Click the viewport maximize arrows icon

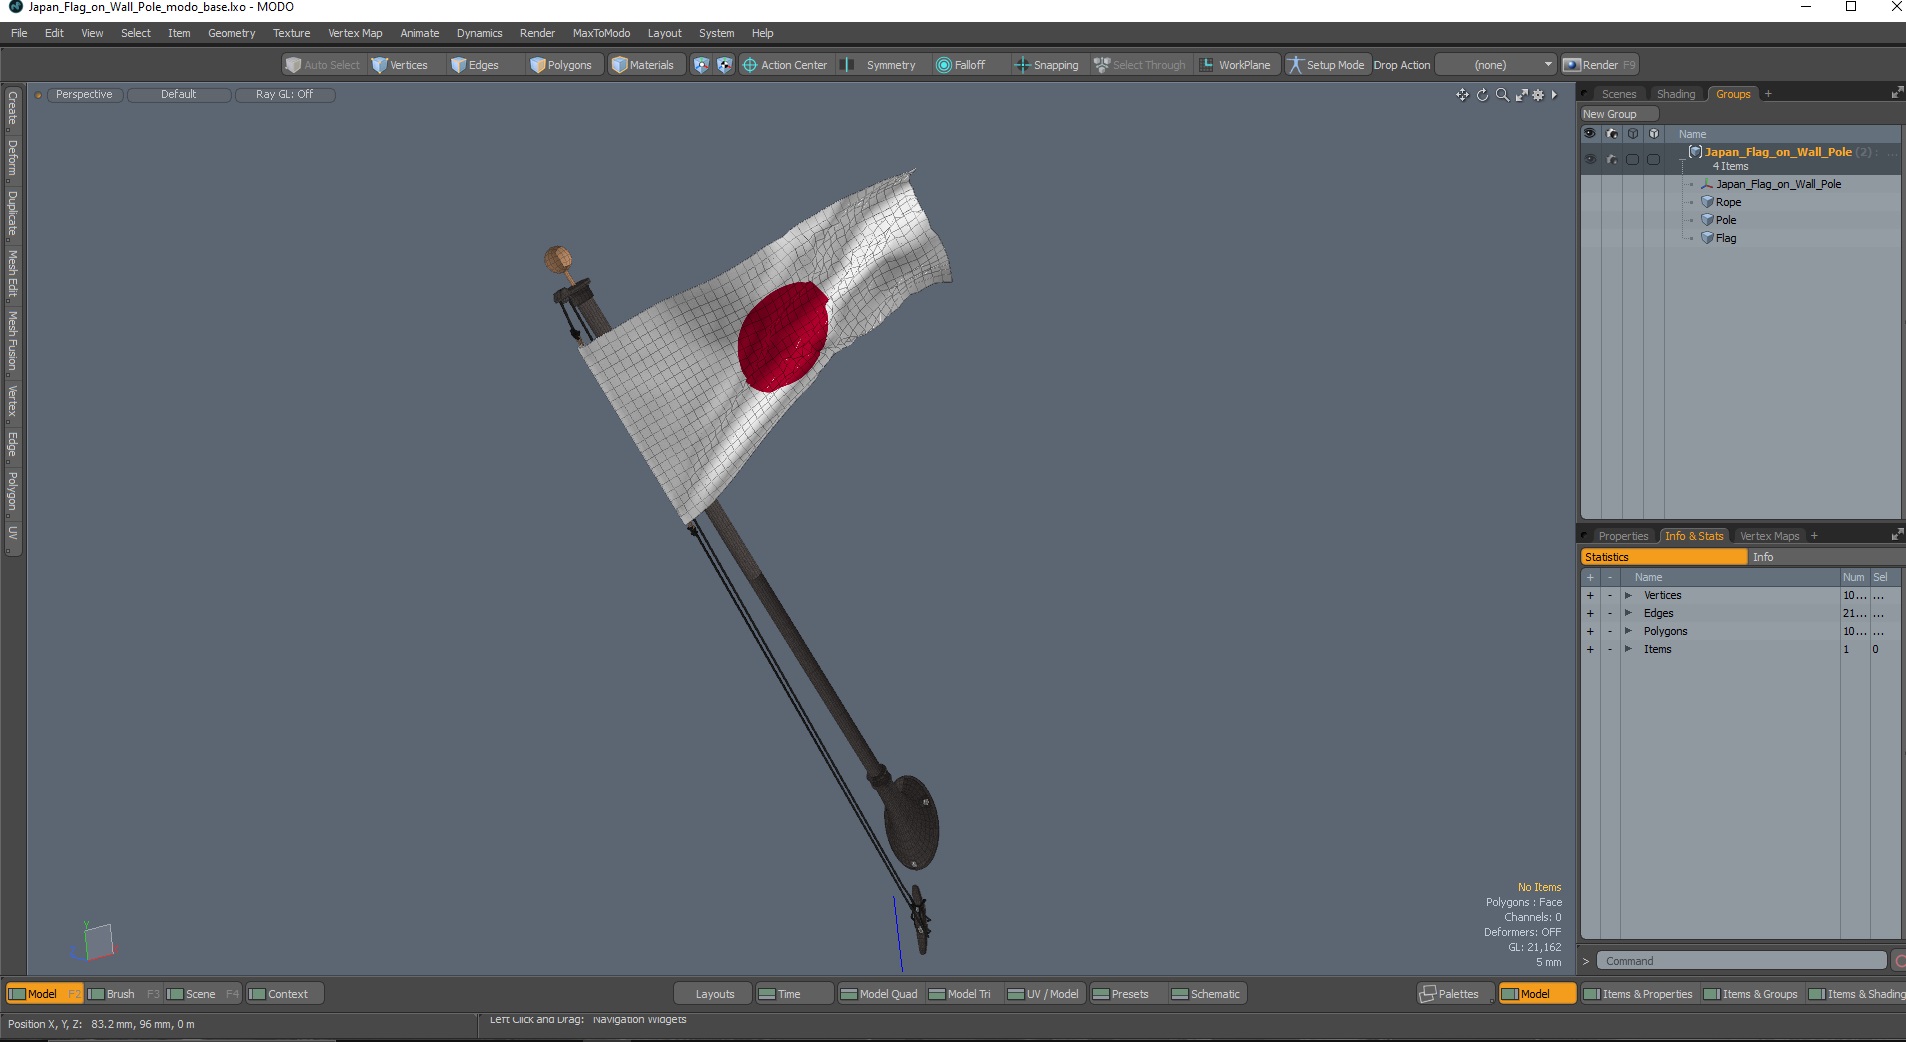1521,95
